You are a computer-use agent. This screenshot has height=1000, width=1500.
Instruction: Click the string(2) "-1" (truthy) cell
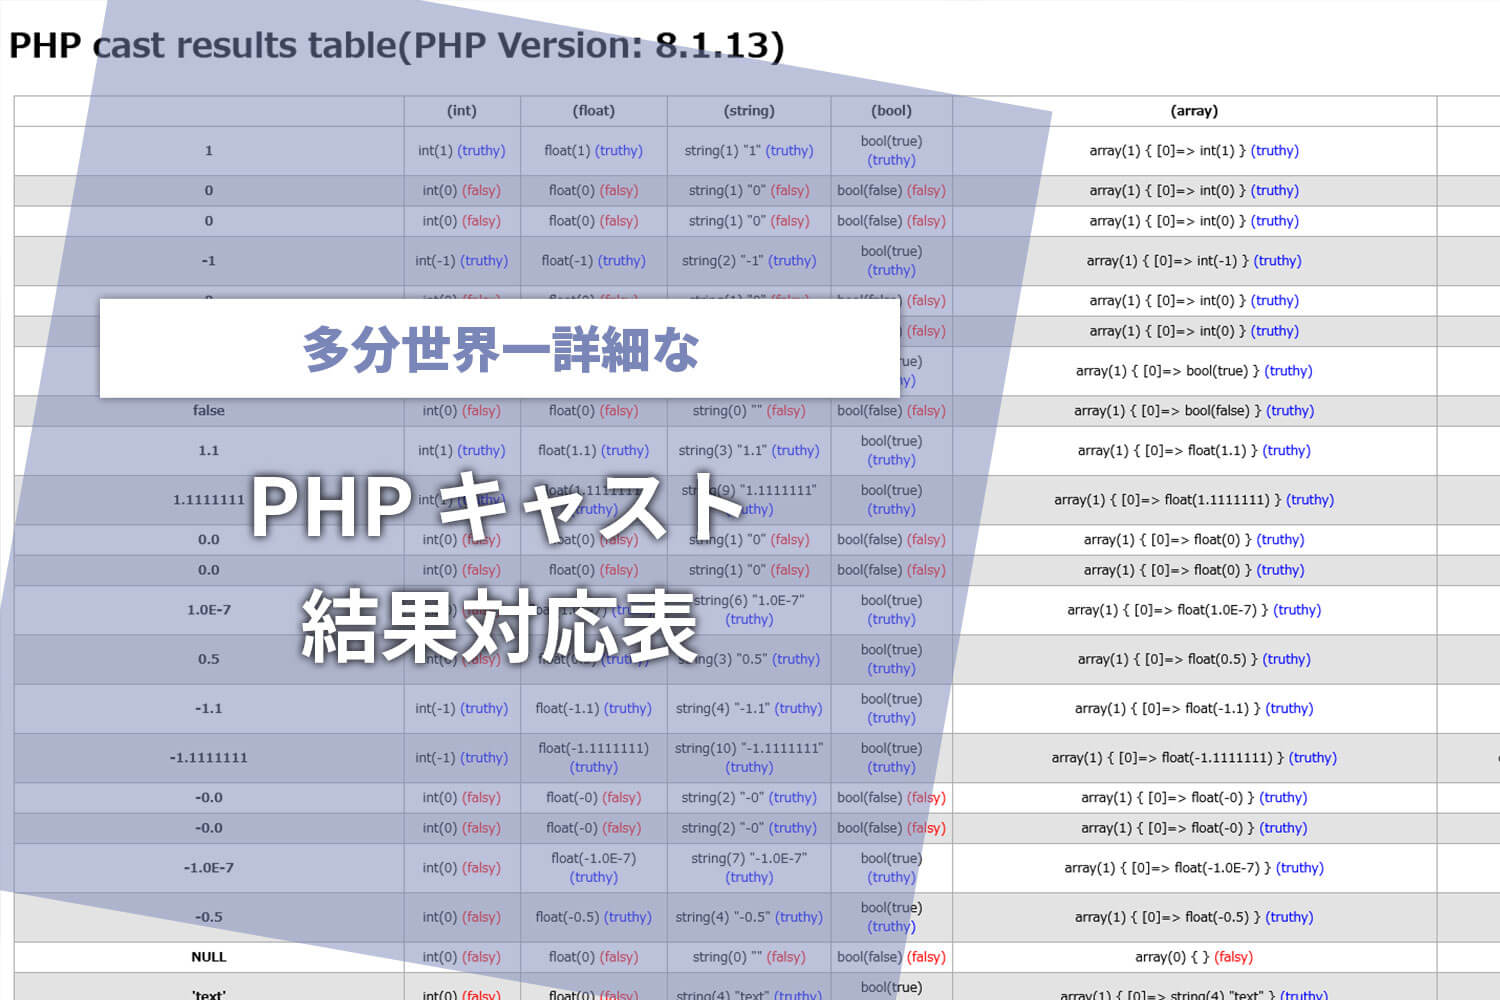749,261
